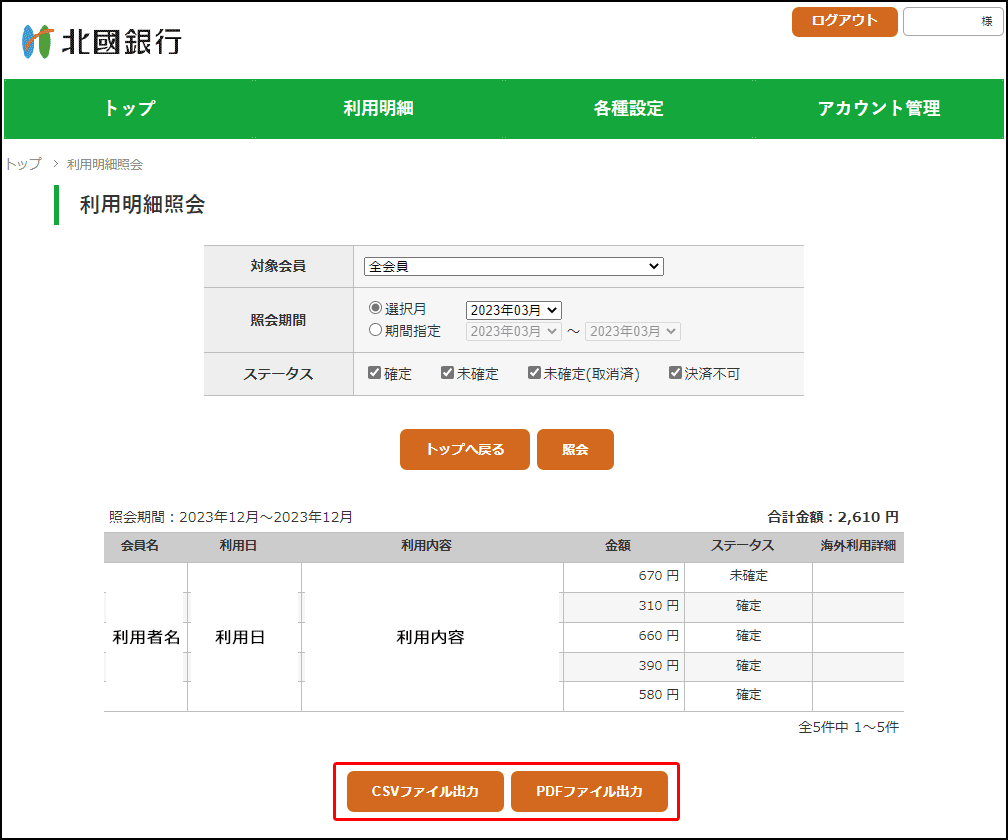Go to 各種設定 menu
Viewport: 1008px width, 840px height.
point(628,109)
